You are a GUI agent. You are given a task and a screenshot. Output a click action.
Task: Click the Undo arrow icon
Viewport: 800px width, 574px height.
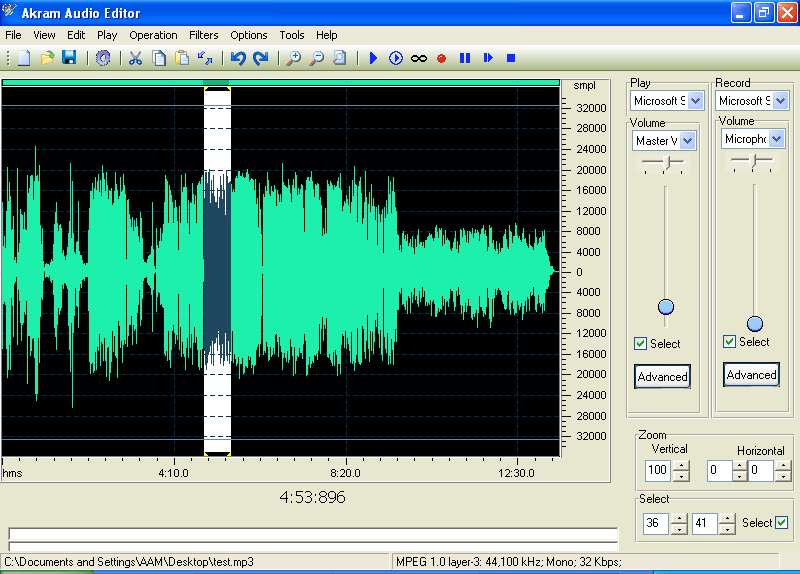click(238, 58)
